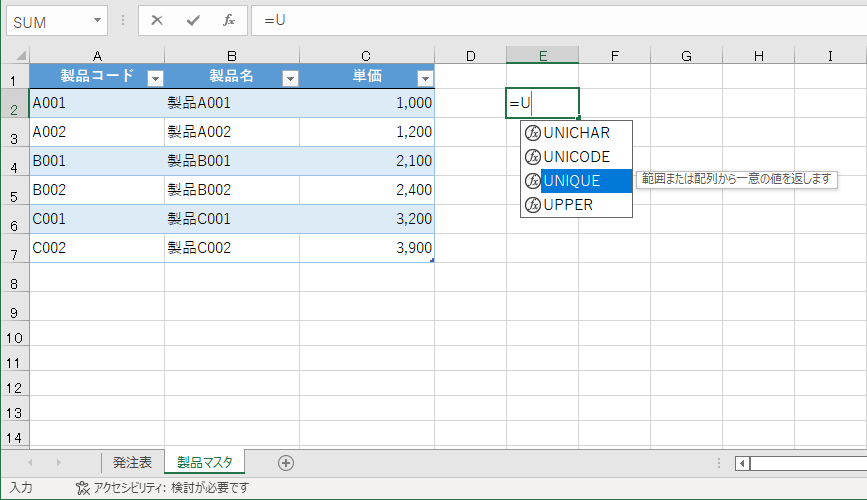This screenshot has height=500, width=867.
Task: Switch to the 製品マスタ sheet tab
Action: coord(205,462)
